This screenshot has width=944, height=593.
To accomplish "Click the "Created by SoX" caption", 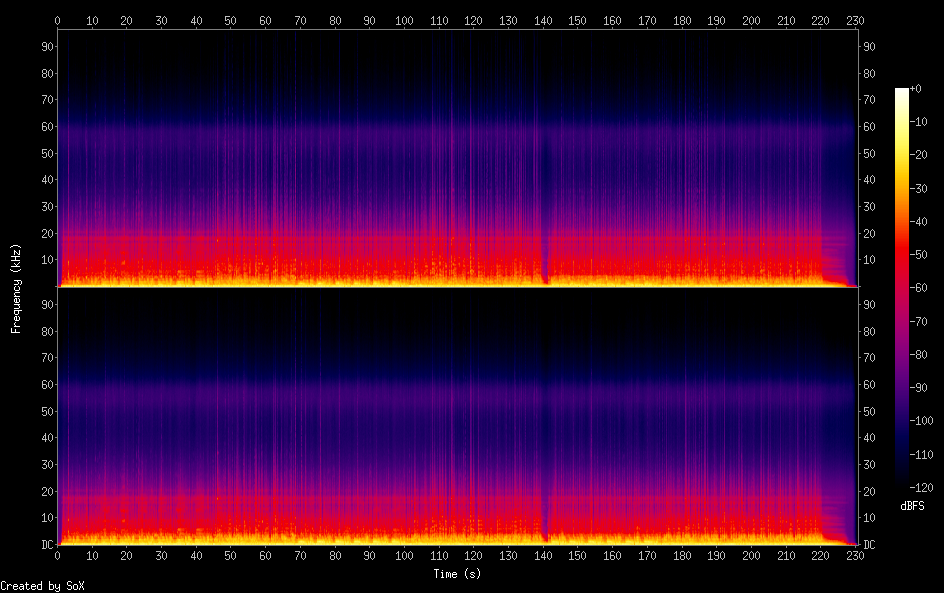I will (x=42, y=586).
